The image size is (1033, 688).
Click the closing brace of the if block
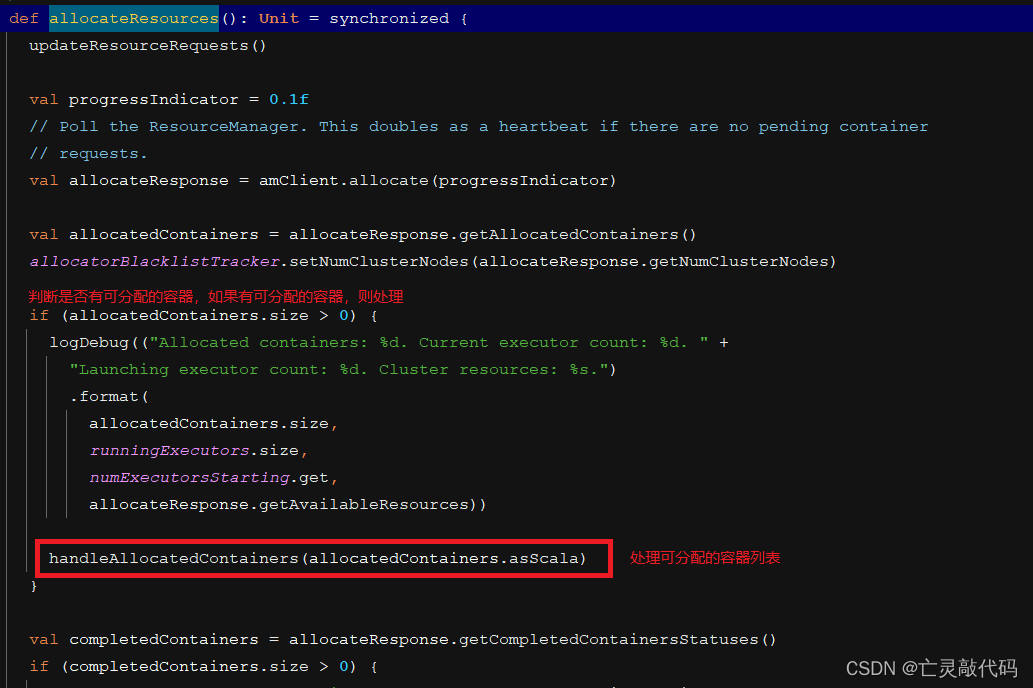pyautogui.click(x=34, y=586)
